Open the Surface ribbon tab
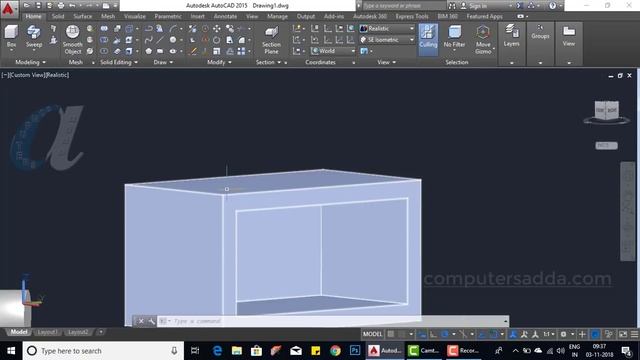The width and height of the screenshot is (640, 360). point(83,16)
